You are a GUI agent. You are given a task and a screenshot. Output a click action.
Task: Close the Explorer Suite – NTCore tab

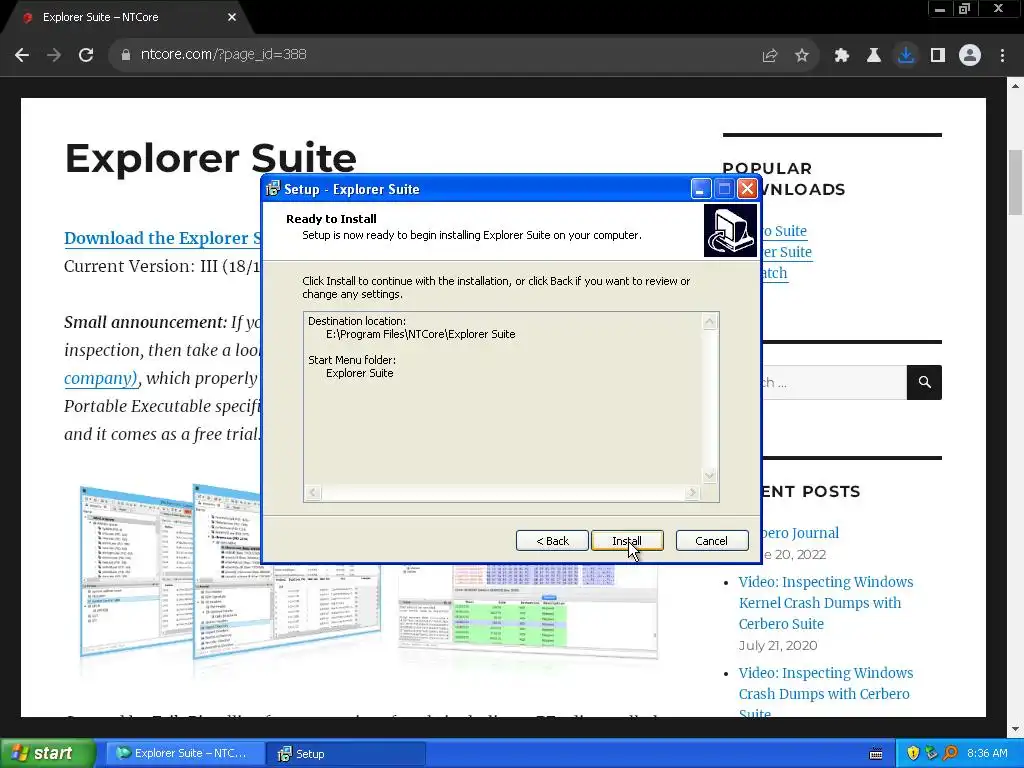coord(232,17)
